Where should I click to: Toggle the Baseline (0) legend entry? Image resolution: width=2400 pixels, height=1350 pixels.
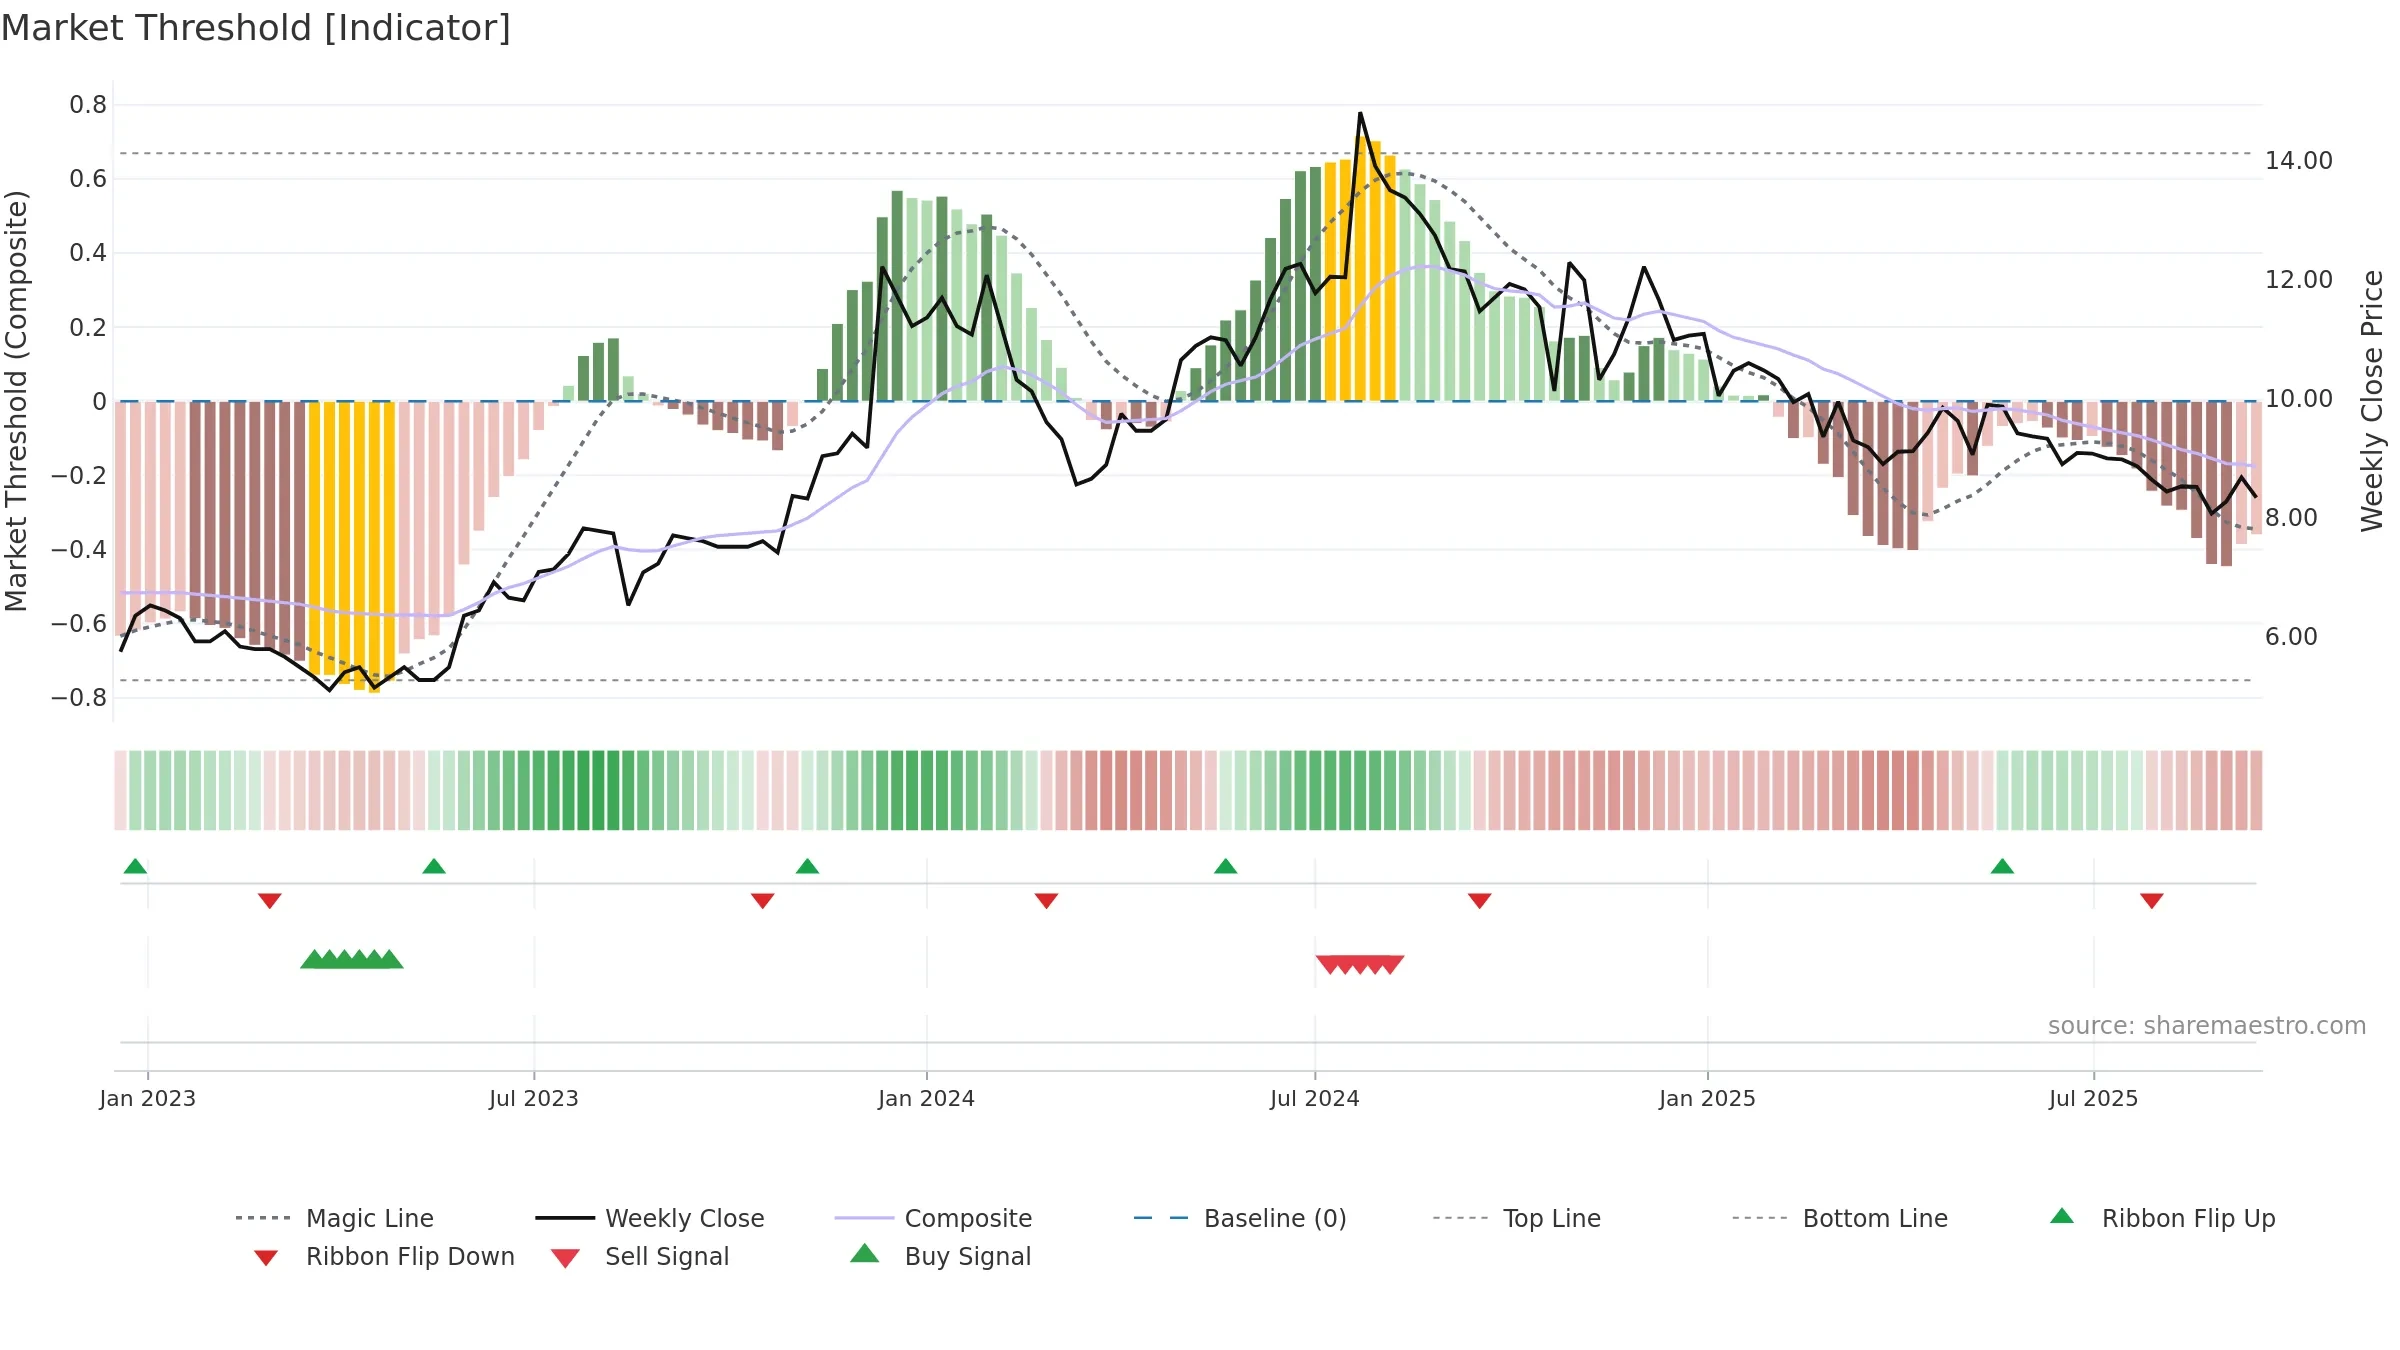(x=1240, y=1218)
